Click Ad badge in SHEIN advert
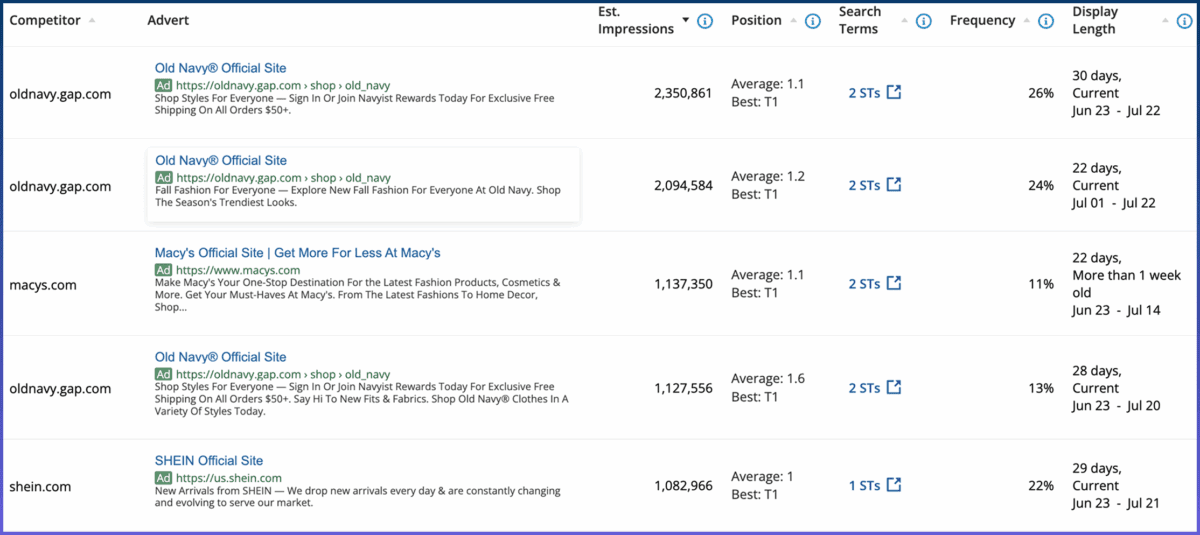The width and height of the screenshot is (1200, 535). pos(163,478)
